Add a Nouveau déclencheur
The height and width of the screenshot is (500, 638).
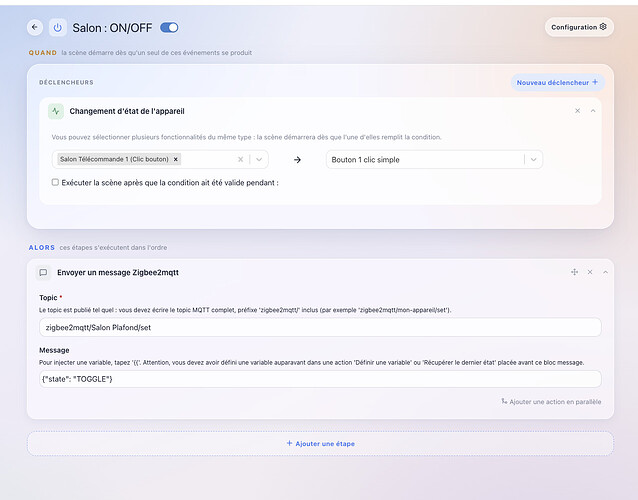[557, 83]
